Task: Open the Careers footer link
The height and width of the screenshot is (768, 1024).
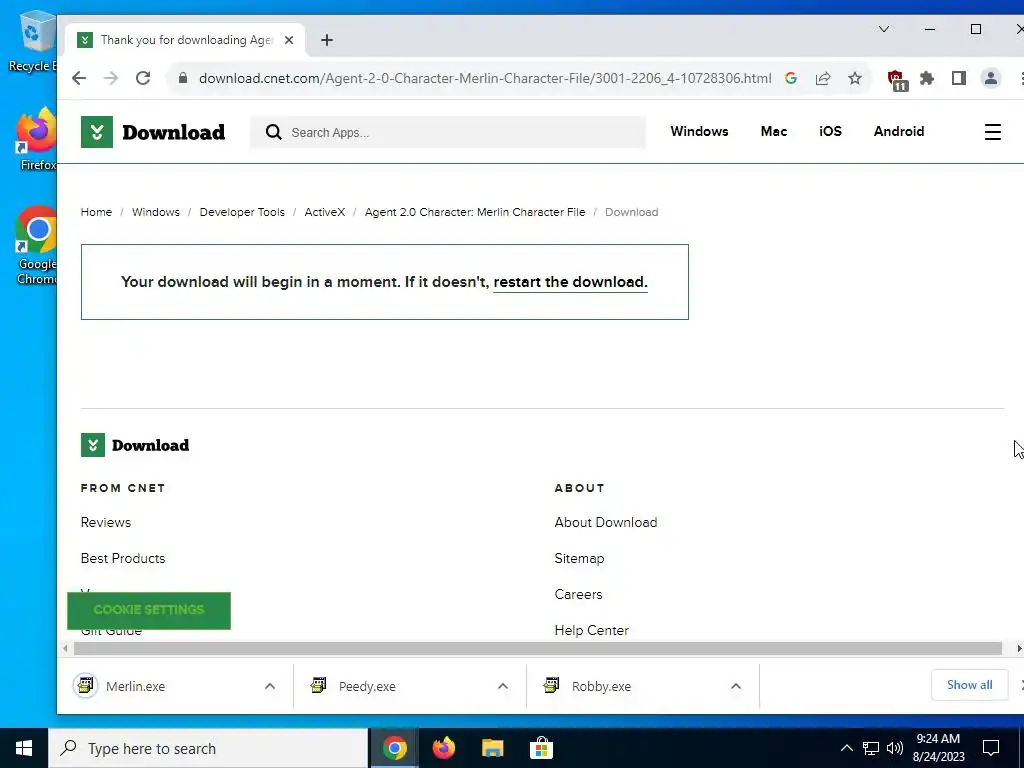Action: pos(578,594)
